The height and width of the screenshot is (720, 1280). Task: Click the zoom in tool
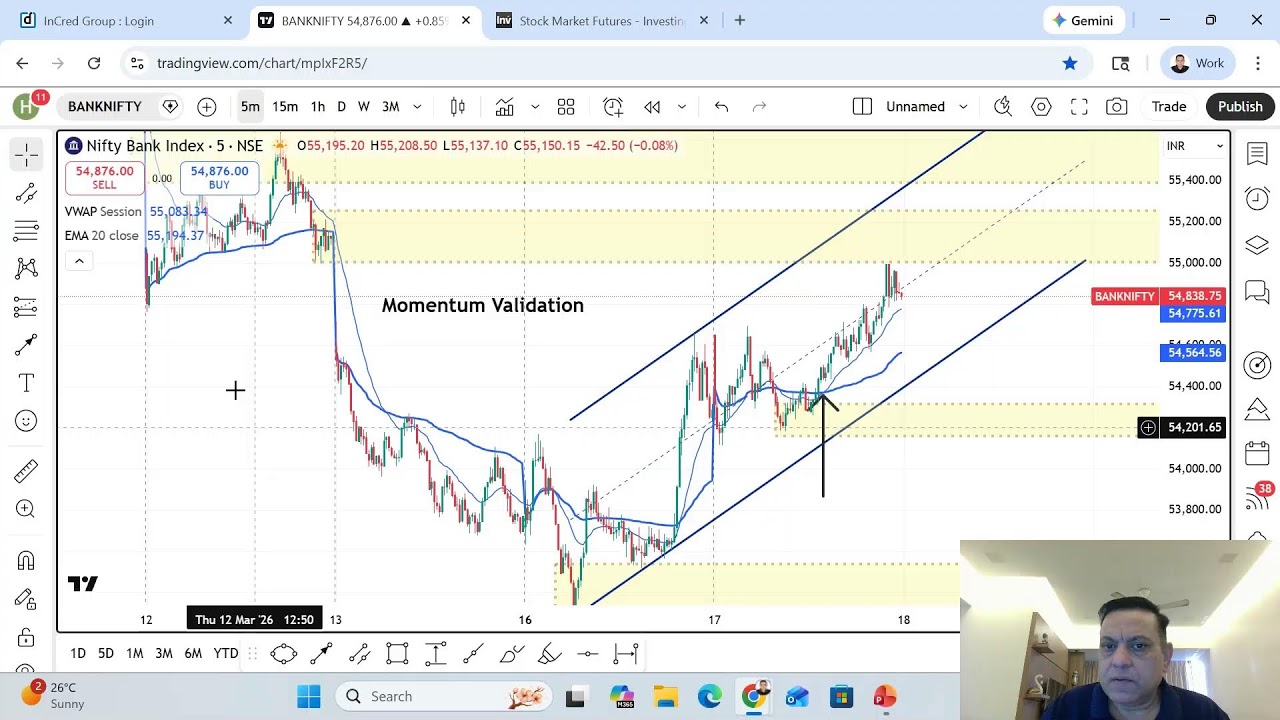coord(26,509)
